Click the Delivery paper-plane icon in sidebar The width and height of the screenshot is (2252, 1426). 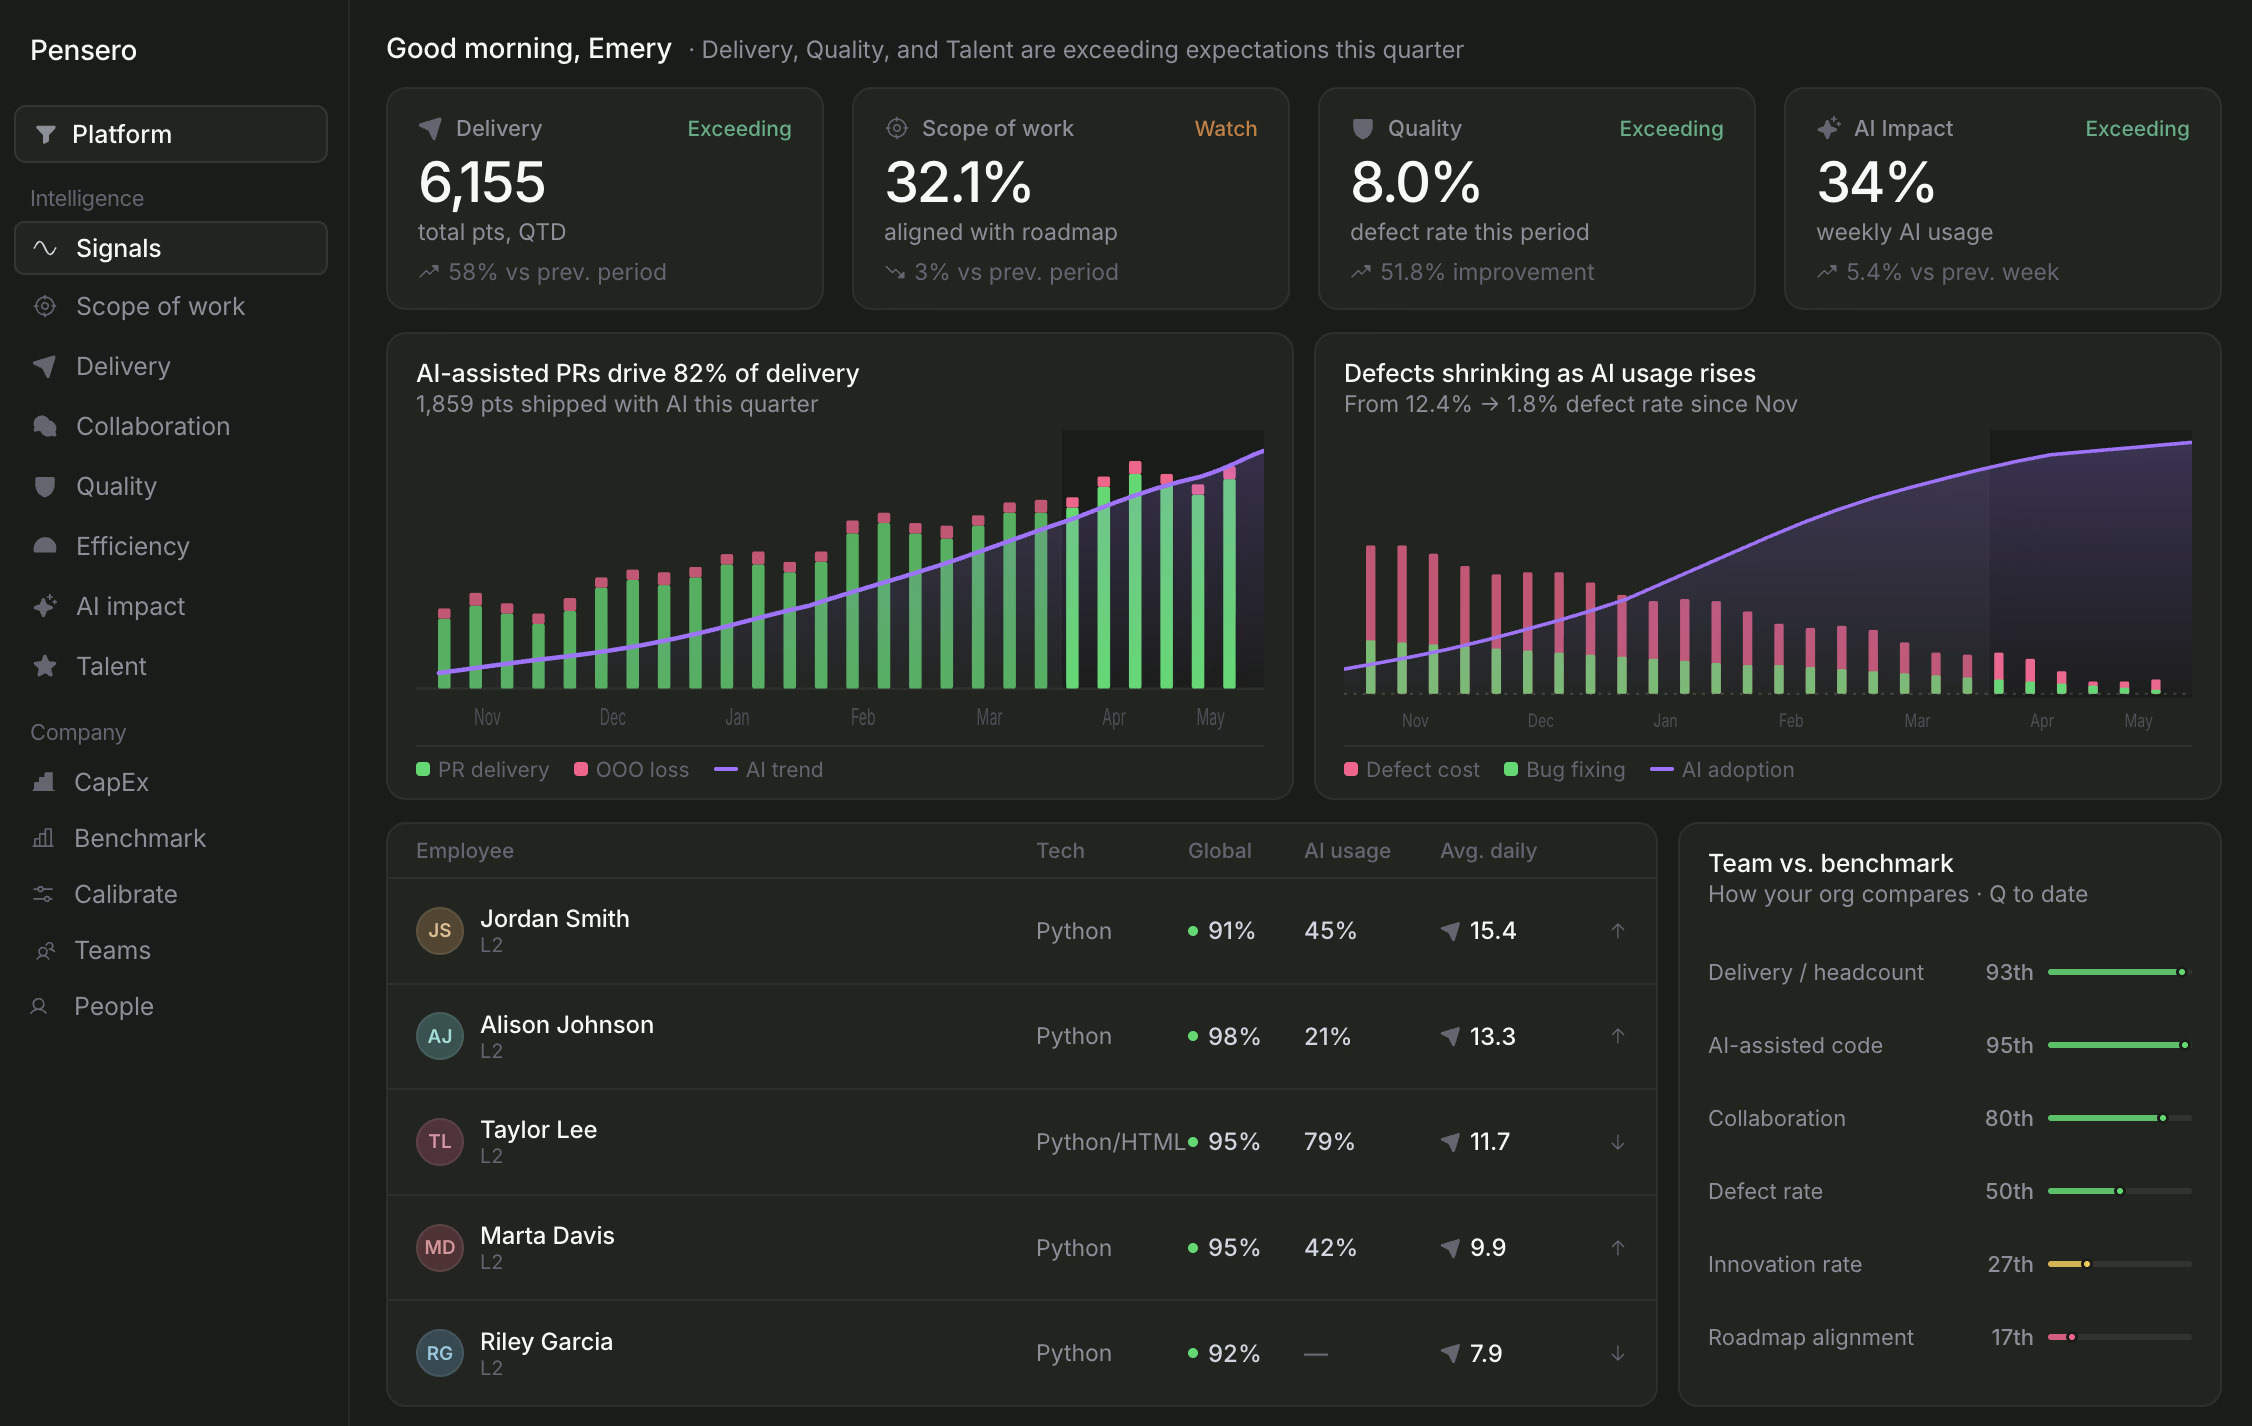[45, 366]
